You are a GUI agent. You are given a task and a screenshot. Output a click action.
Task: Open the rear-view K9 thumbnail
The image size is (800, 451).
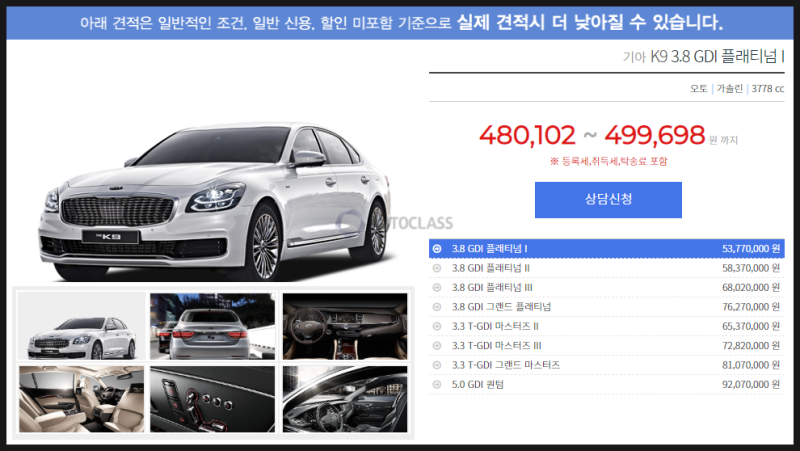213,326
